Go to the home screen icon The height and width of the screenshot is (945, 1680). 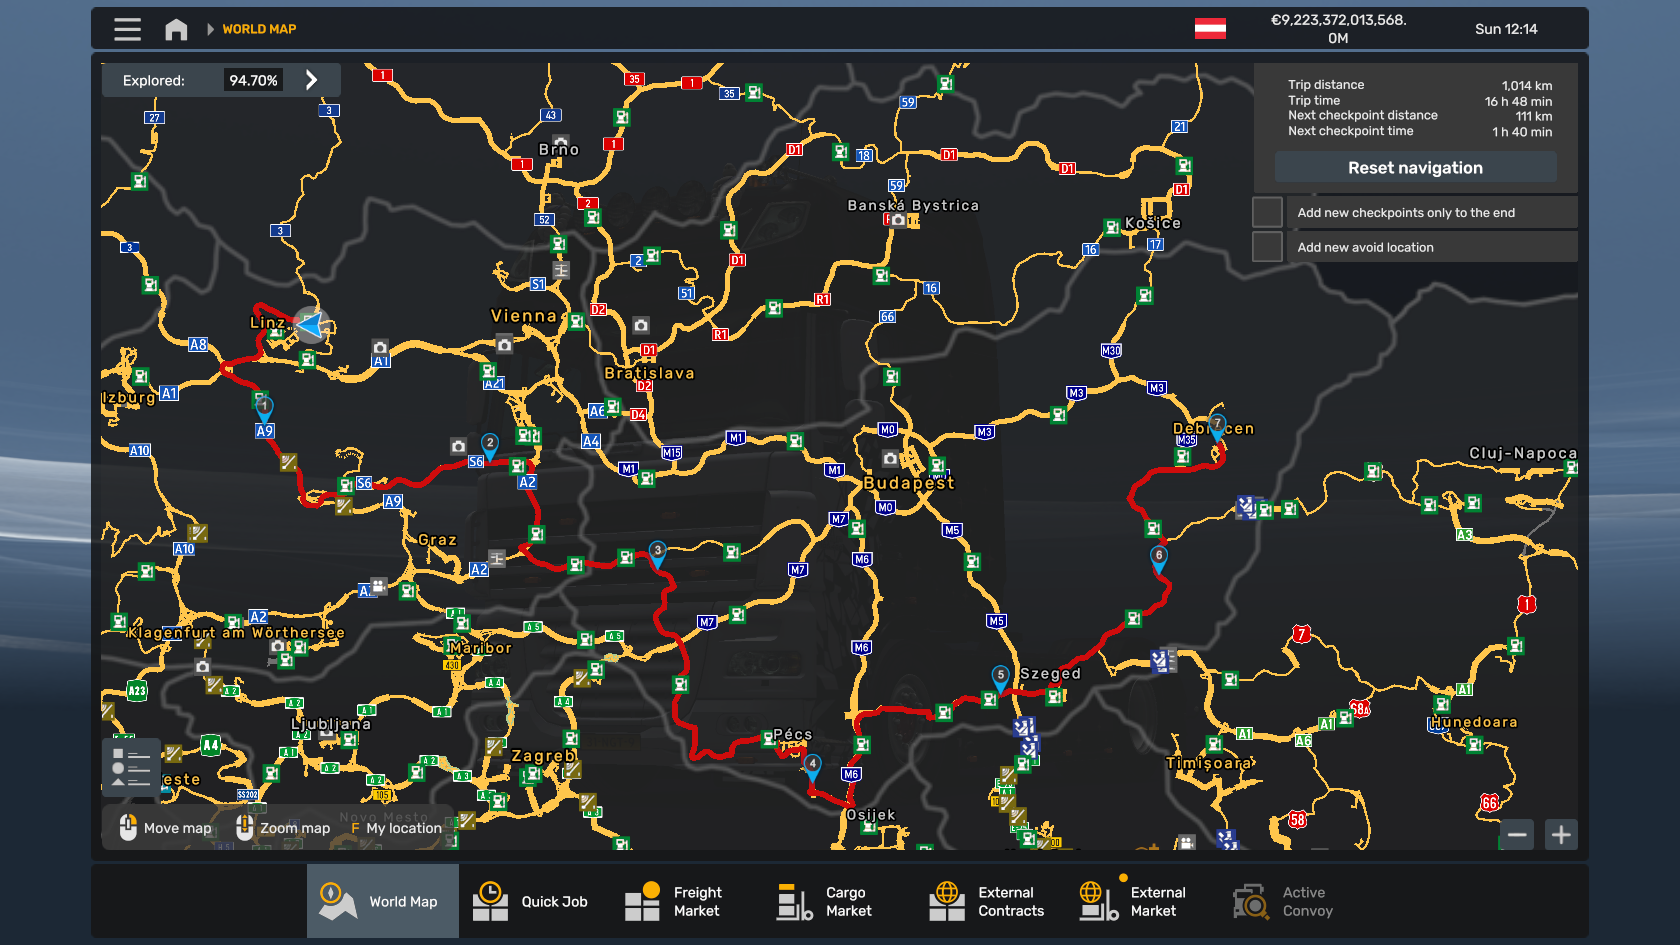click(x=176, y=29)
